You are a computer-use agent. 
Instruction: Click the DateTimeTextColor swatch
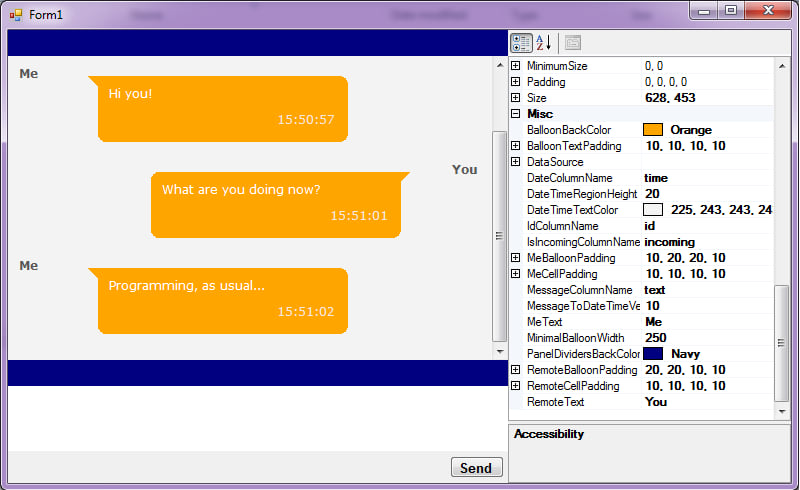pyautogui.click(x=653, y=210)
